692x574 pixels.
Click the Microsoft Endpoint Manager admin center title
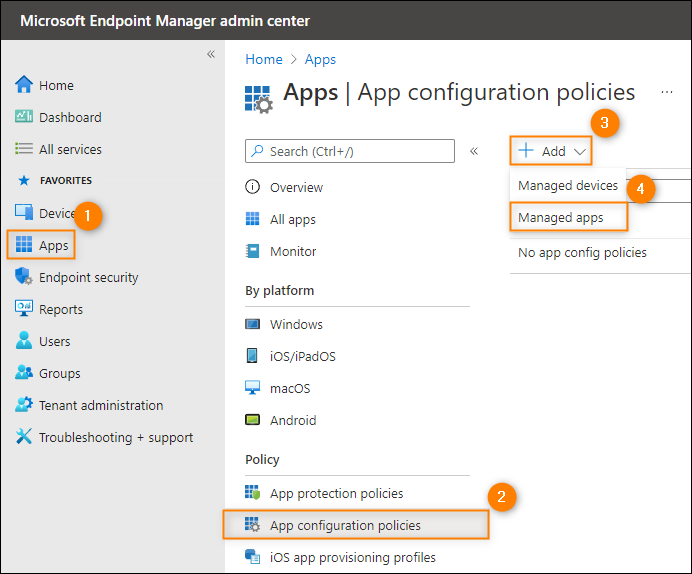tap(165, 21)
